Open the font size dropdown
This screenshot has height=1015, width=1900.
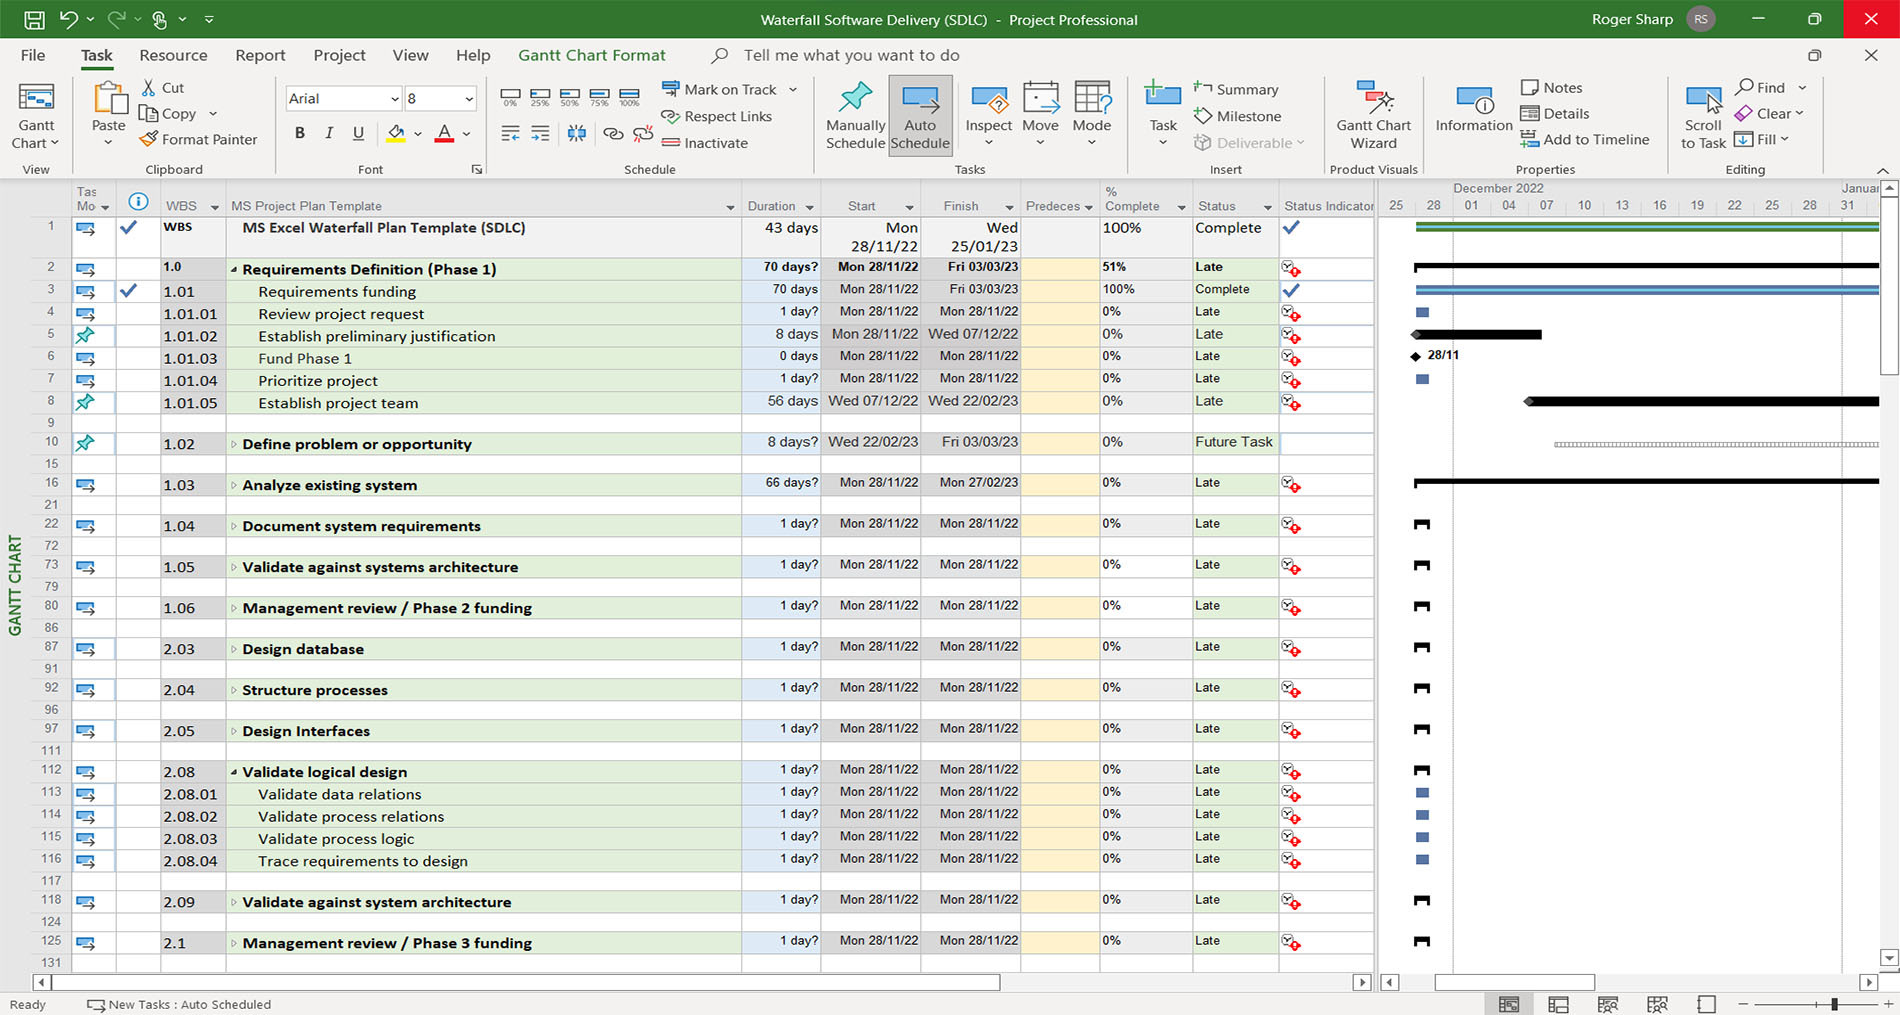(x=469, y=98)
